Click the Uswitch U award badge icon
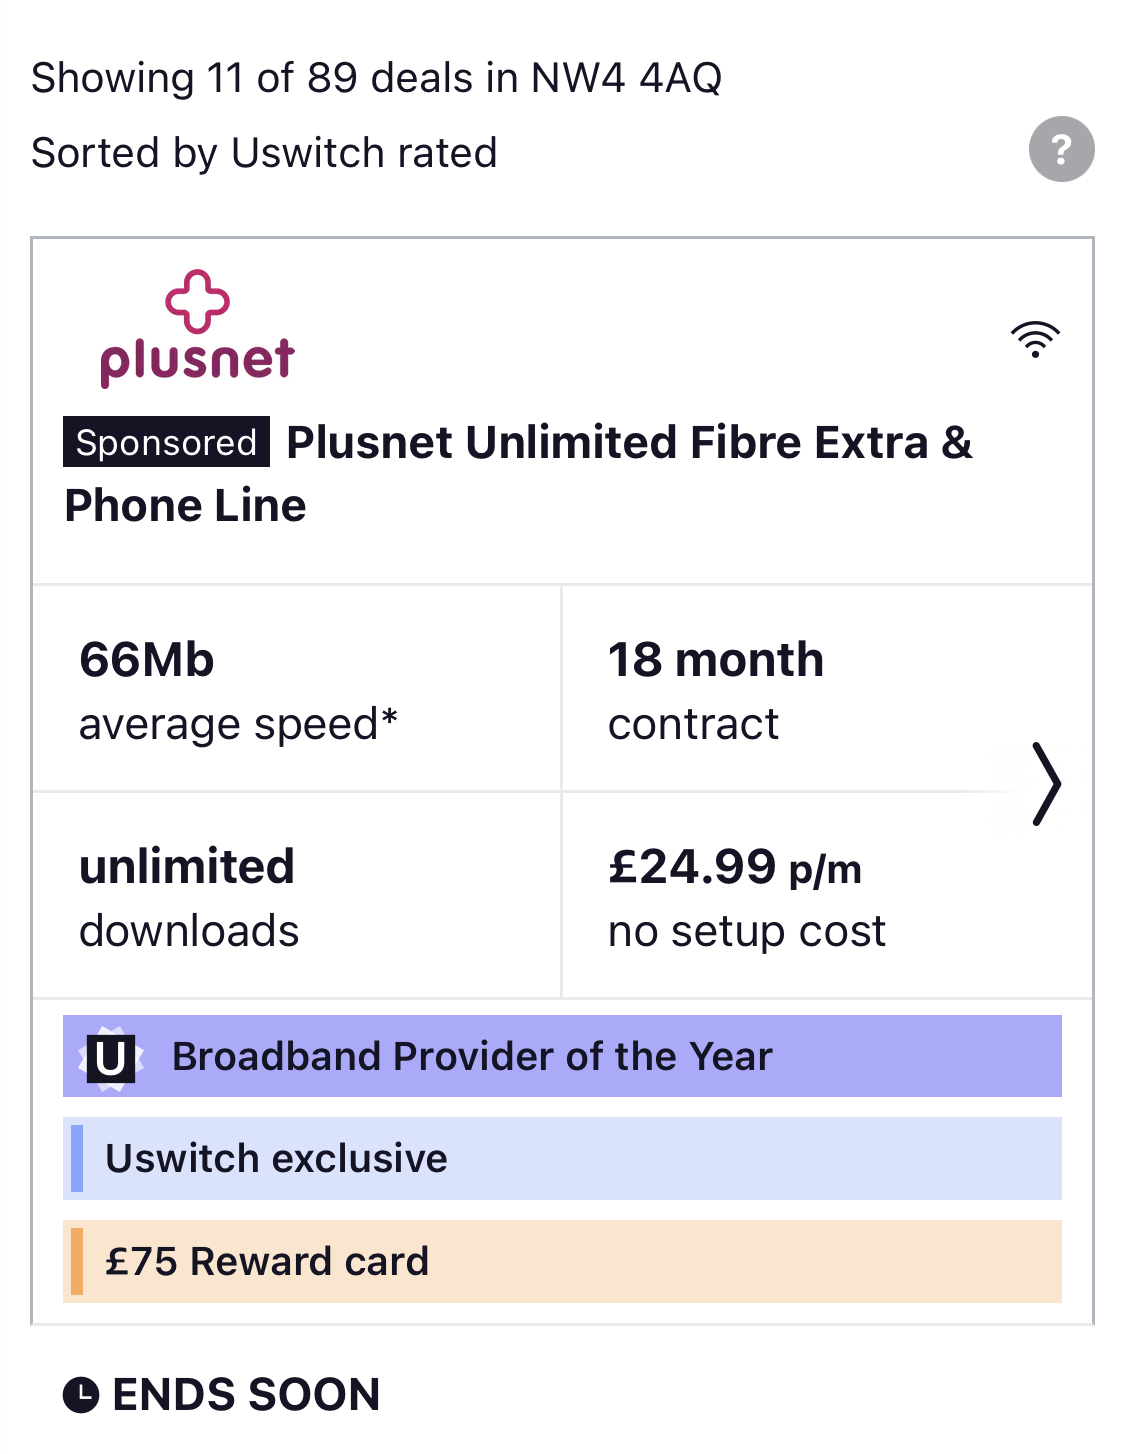This screenshot has width=1125, height=1454. tap(110, 1057)
